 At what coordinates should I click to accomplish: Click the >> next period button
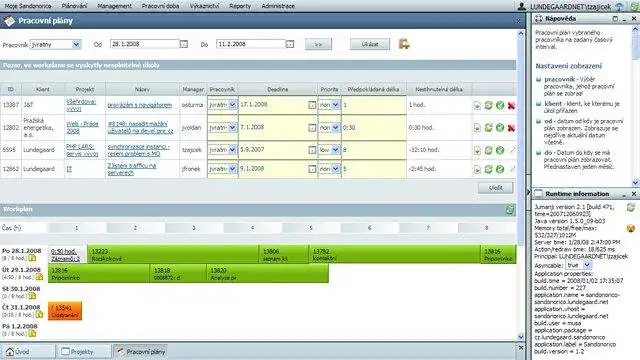pos(318,44)
